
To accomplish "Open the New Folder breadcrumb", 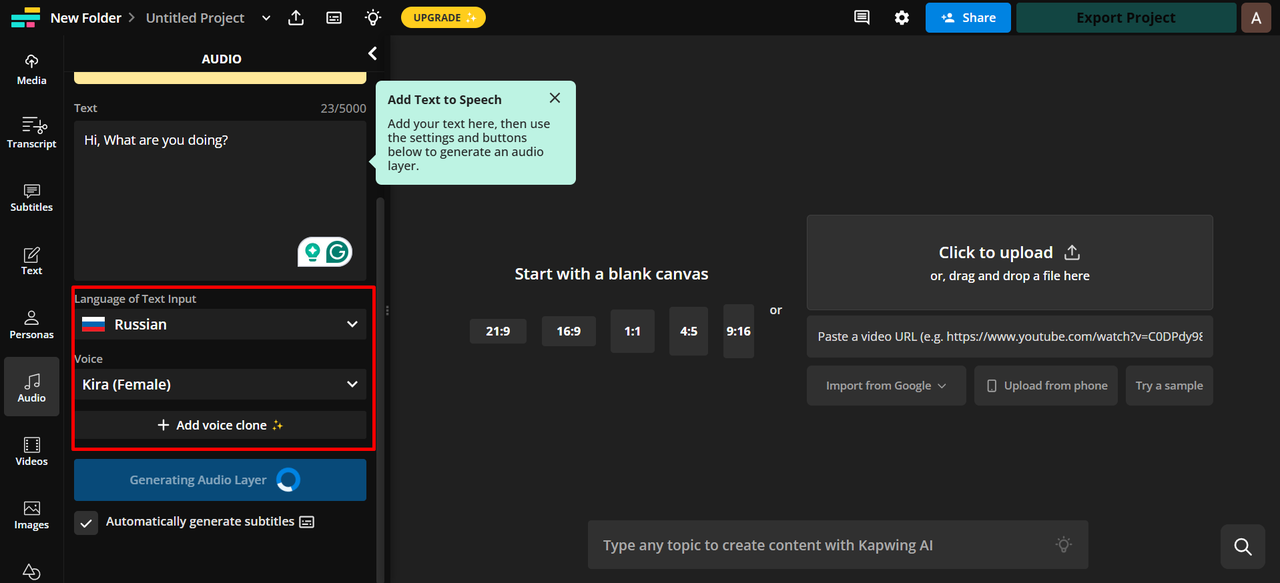I will coord(86,18).
